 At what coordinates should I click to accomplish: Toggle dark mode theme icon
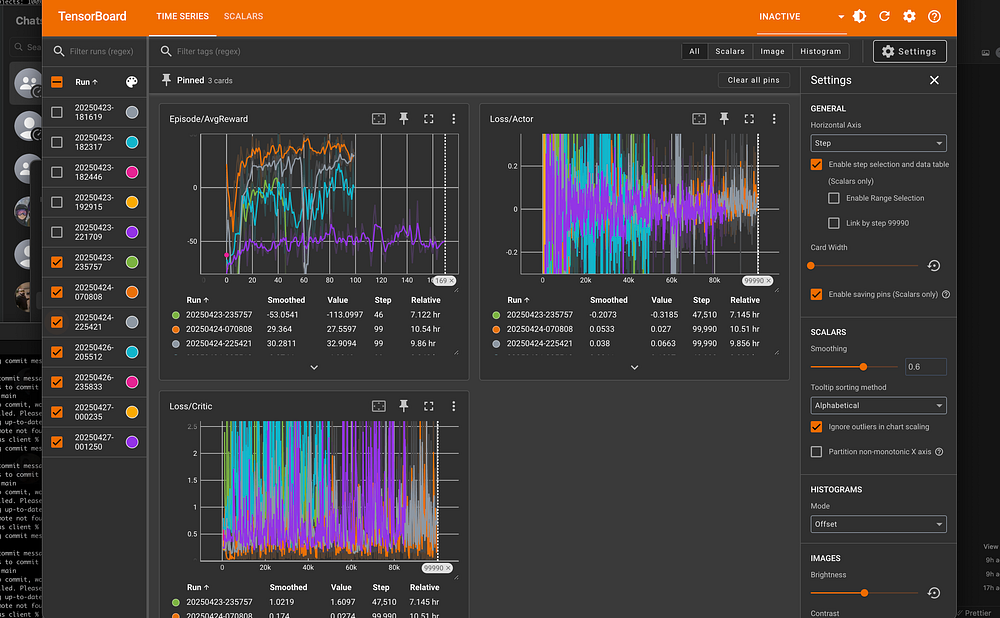tap(860, 17)
